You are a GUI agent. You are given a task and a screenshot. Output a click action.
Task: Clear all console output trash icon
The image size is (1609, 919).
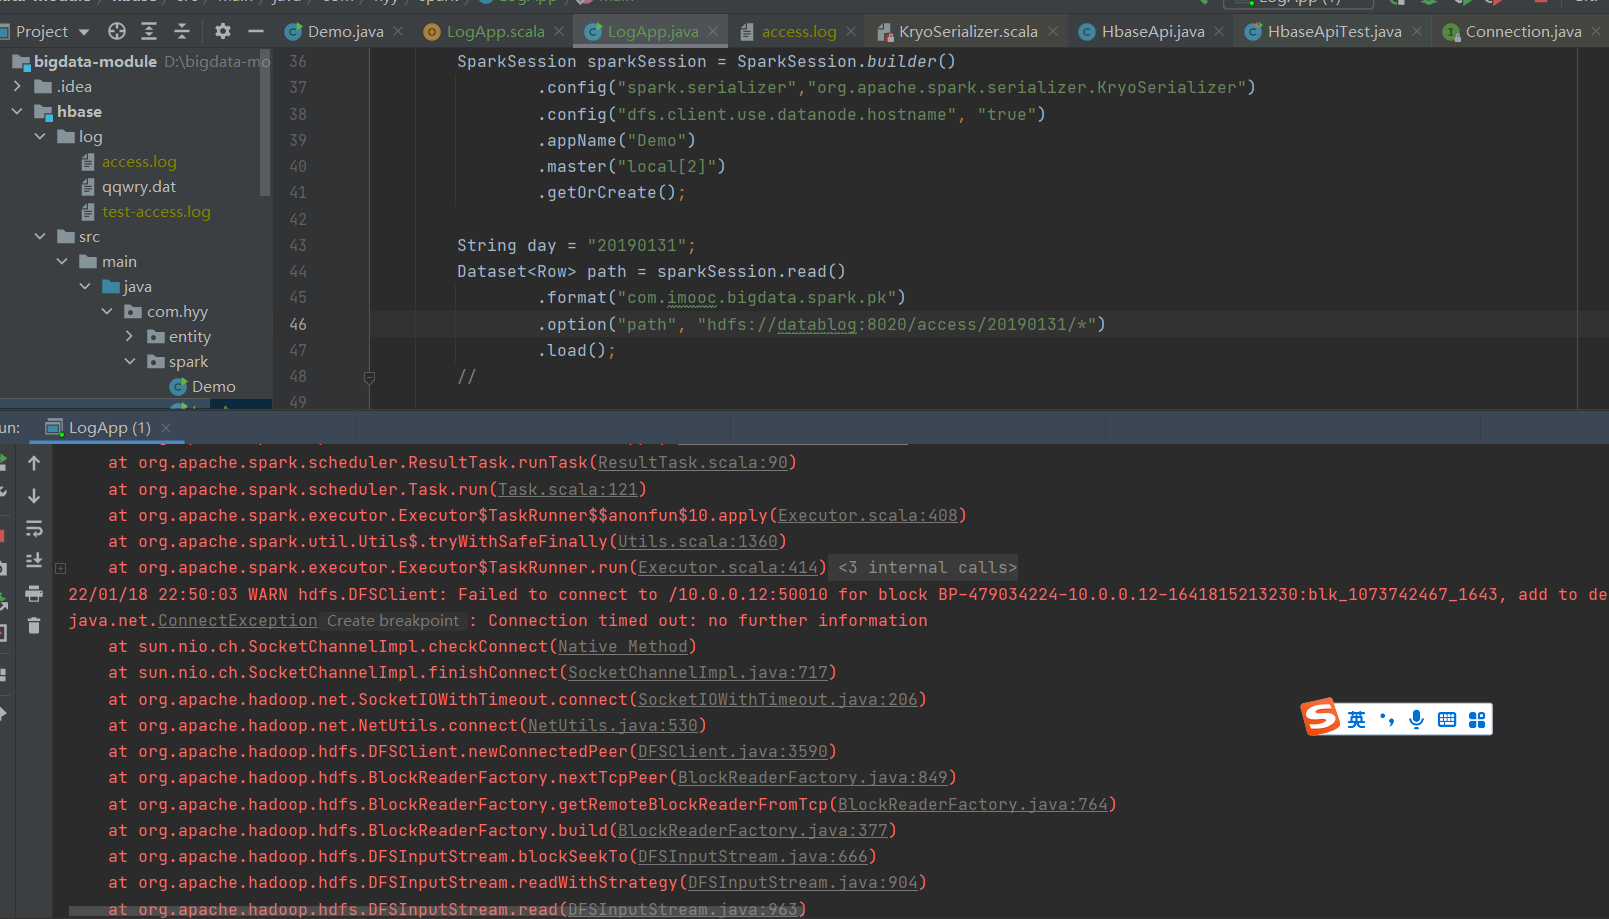point(34,625)
